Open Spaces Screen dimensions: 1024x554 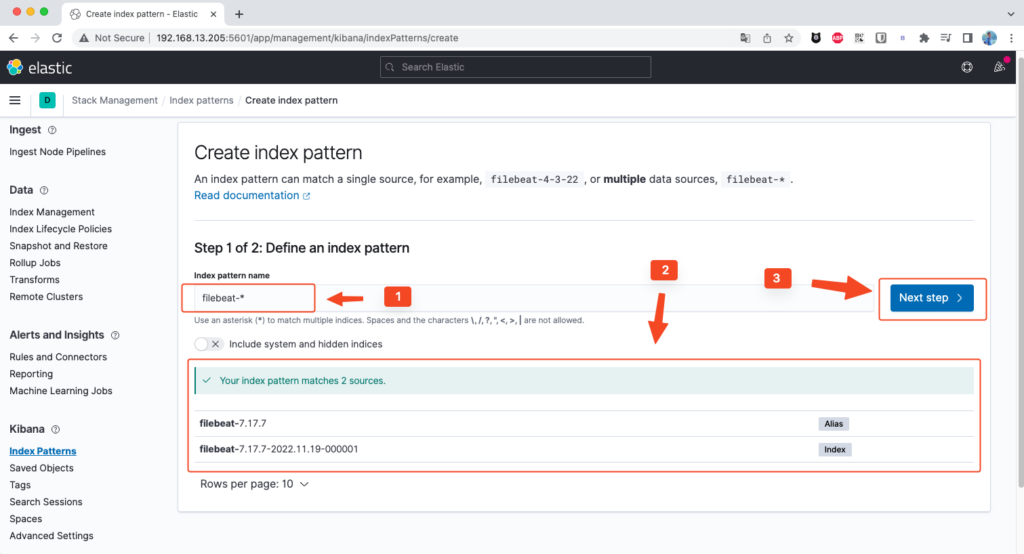[25, 519]
